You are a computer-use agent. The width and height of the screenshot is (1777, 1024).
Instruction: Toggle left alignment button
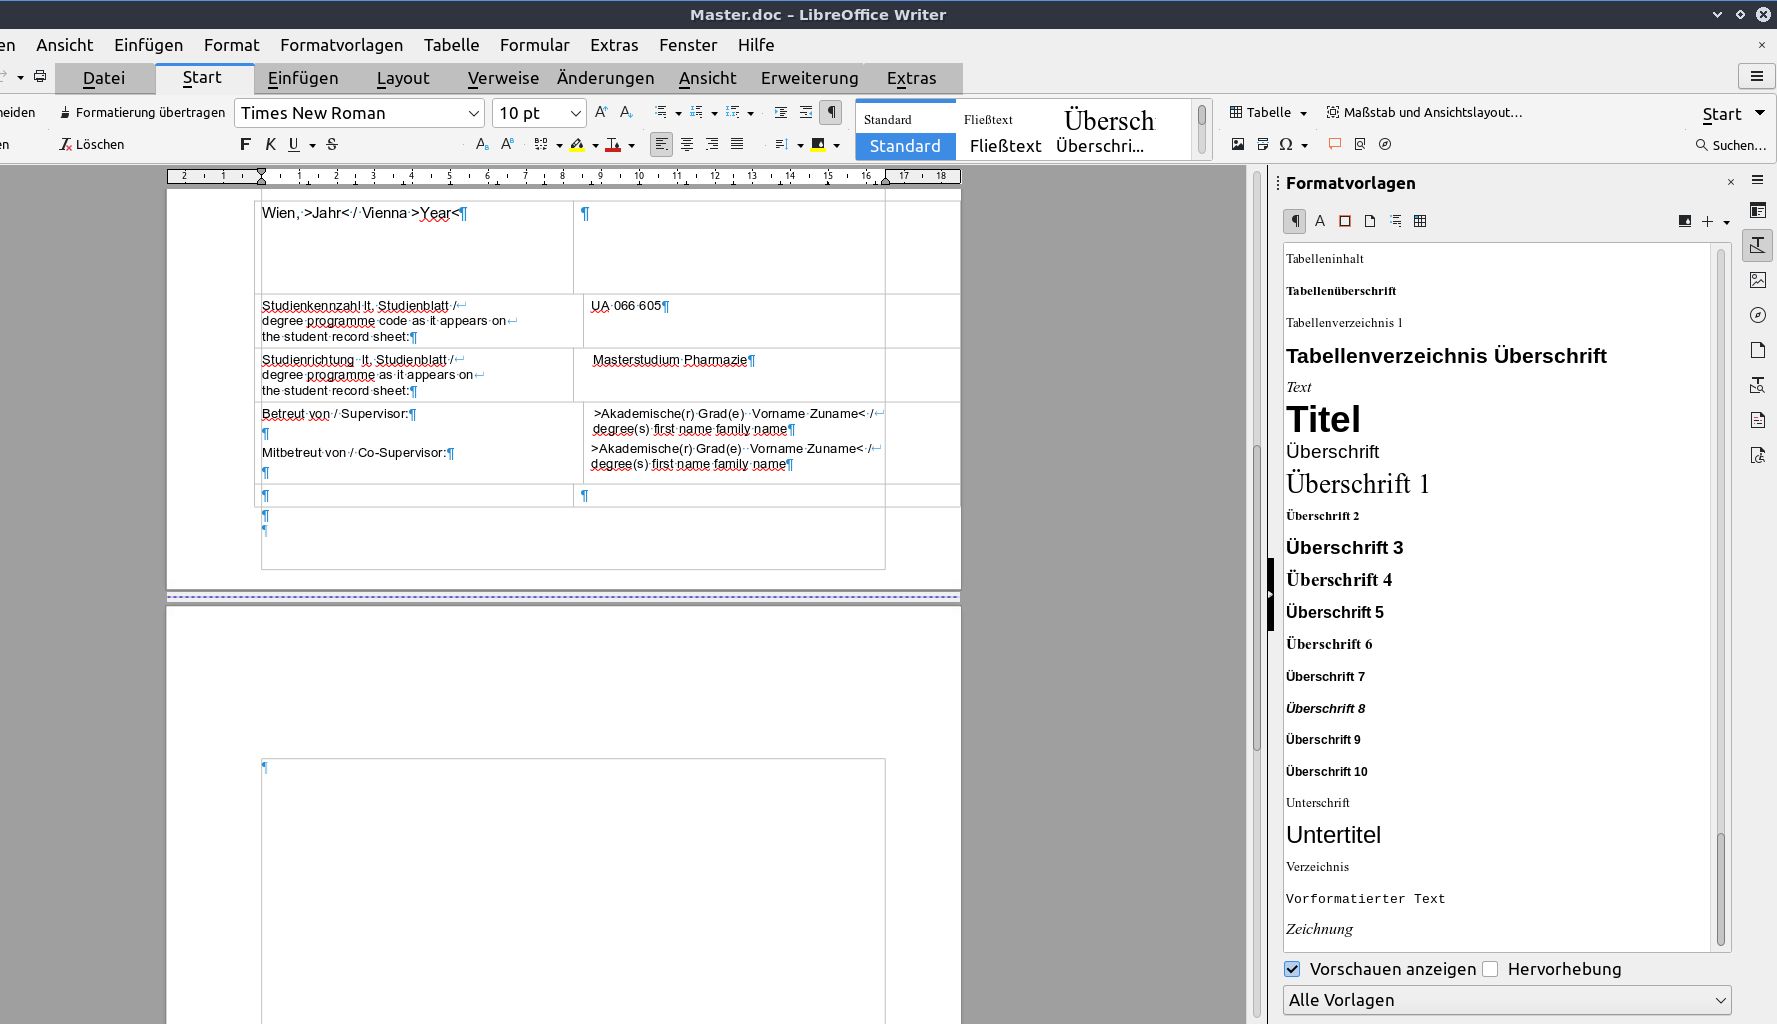(x=662, y=145)
